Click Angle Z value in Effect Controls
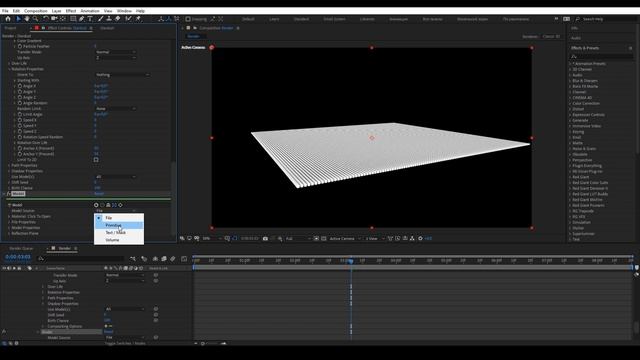The width and height of the screenshot is (640, 360). [x=101, y=98]
